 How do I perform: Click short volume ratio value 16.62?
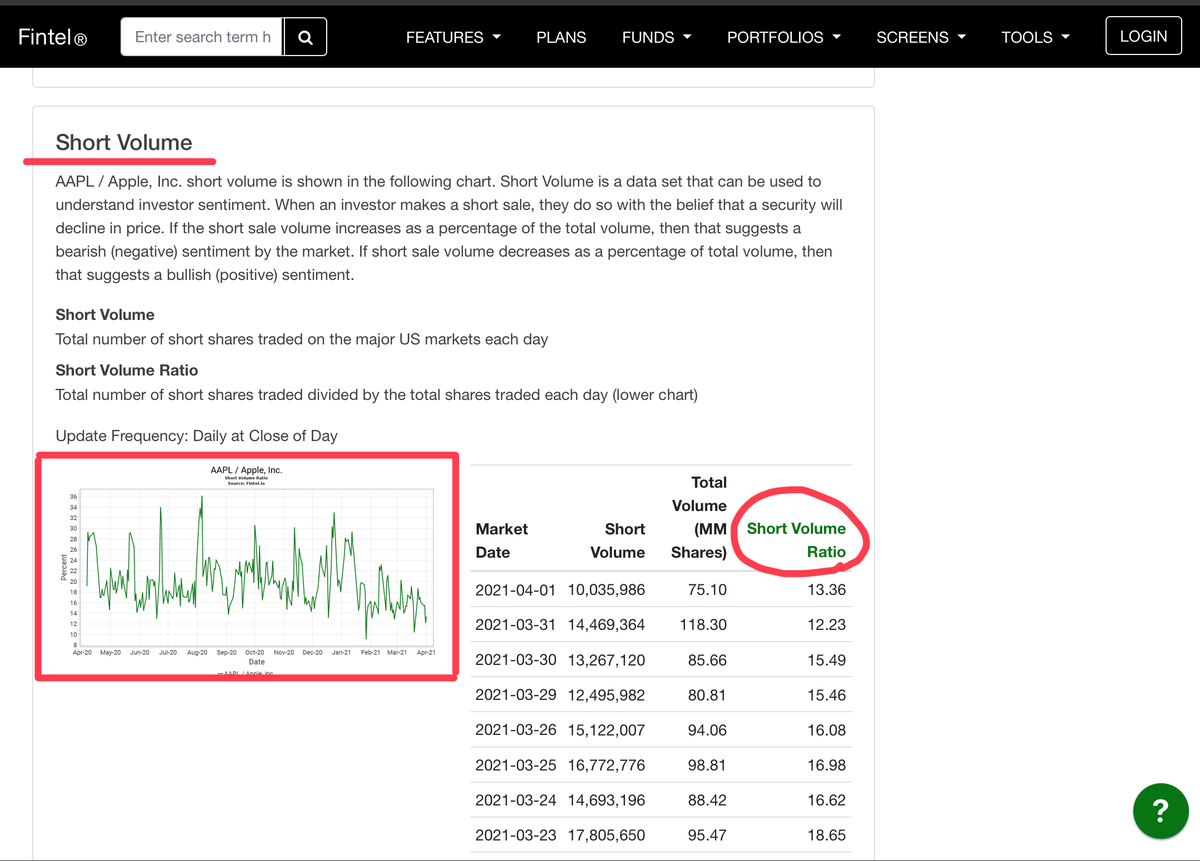tap(827, 800)
